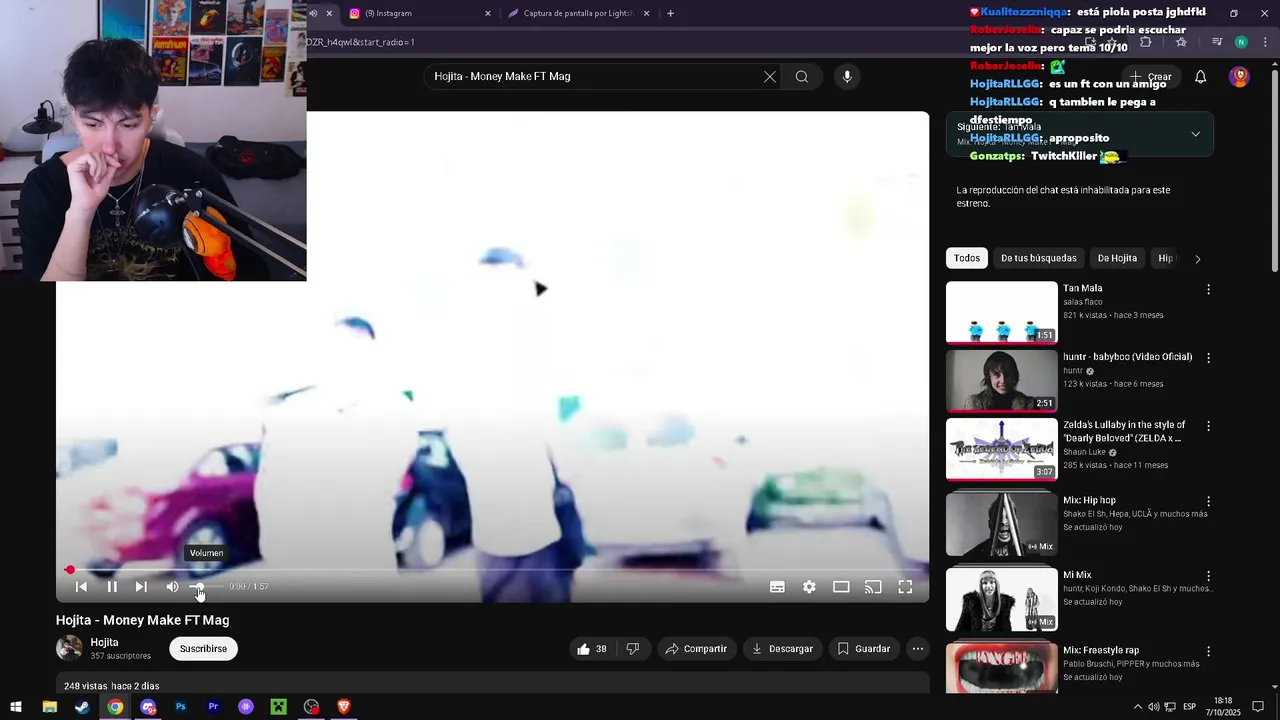The width and height of the screenshot is (1280, 720).
Task: Start a voice search with the microphone
Action: (847, 77)
